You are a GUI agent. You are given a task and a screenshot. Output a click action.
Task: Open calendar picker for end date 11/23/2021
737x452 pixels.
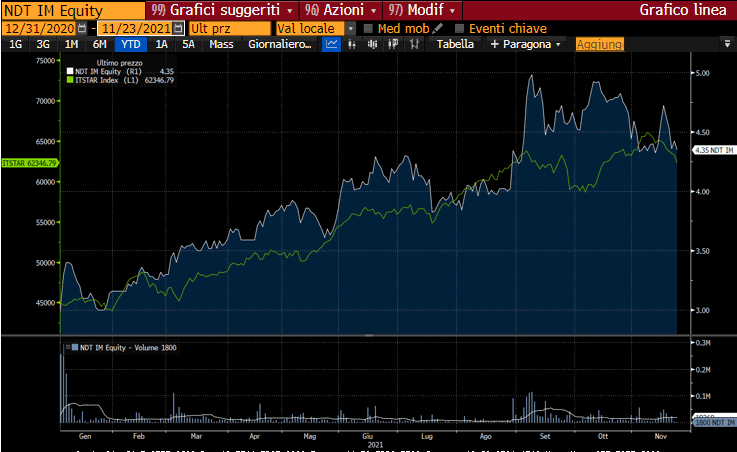coord(178,28)
